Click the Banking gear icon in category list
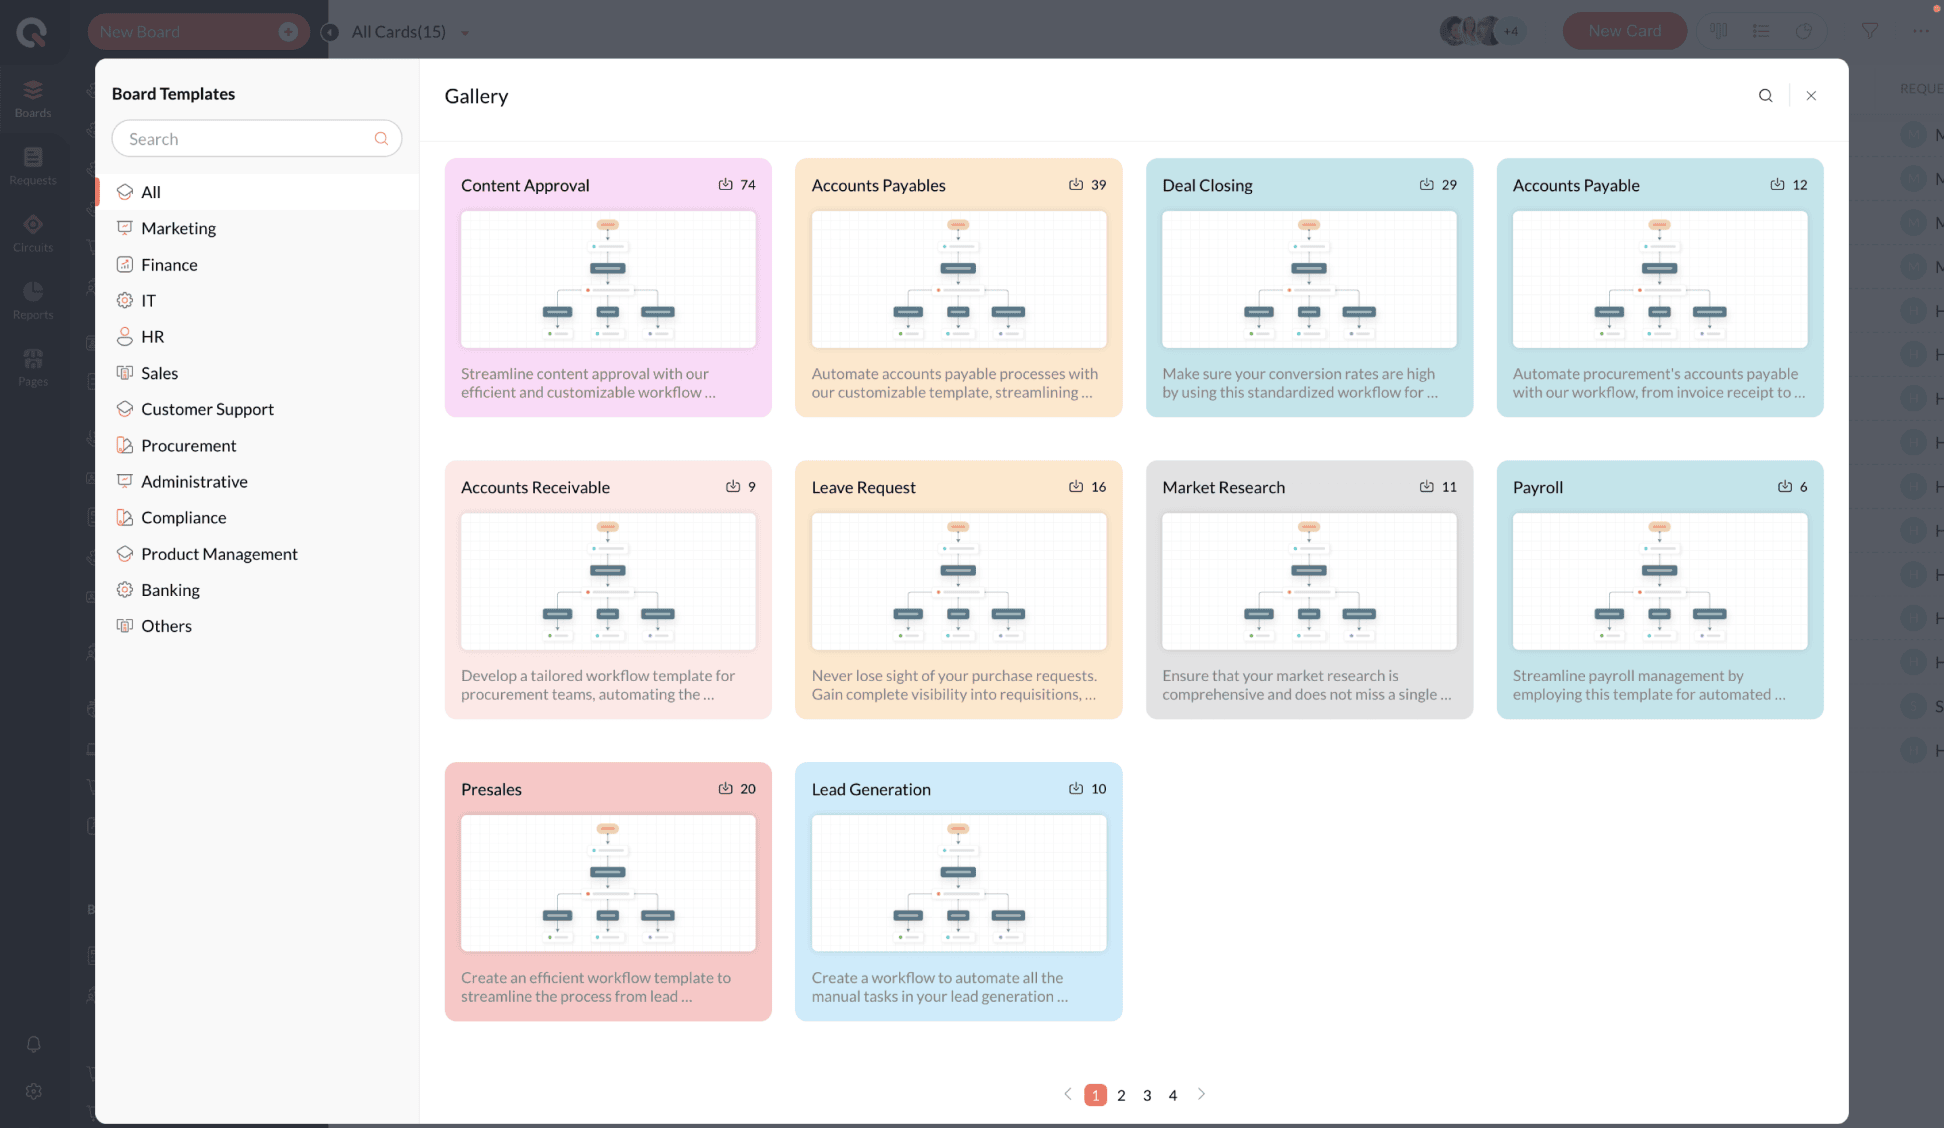The image size is (1944, 1128). click(125, 590)
